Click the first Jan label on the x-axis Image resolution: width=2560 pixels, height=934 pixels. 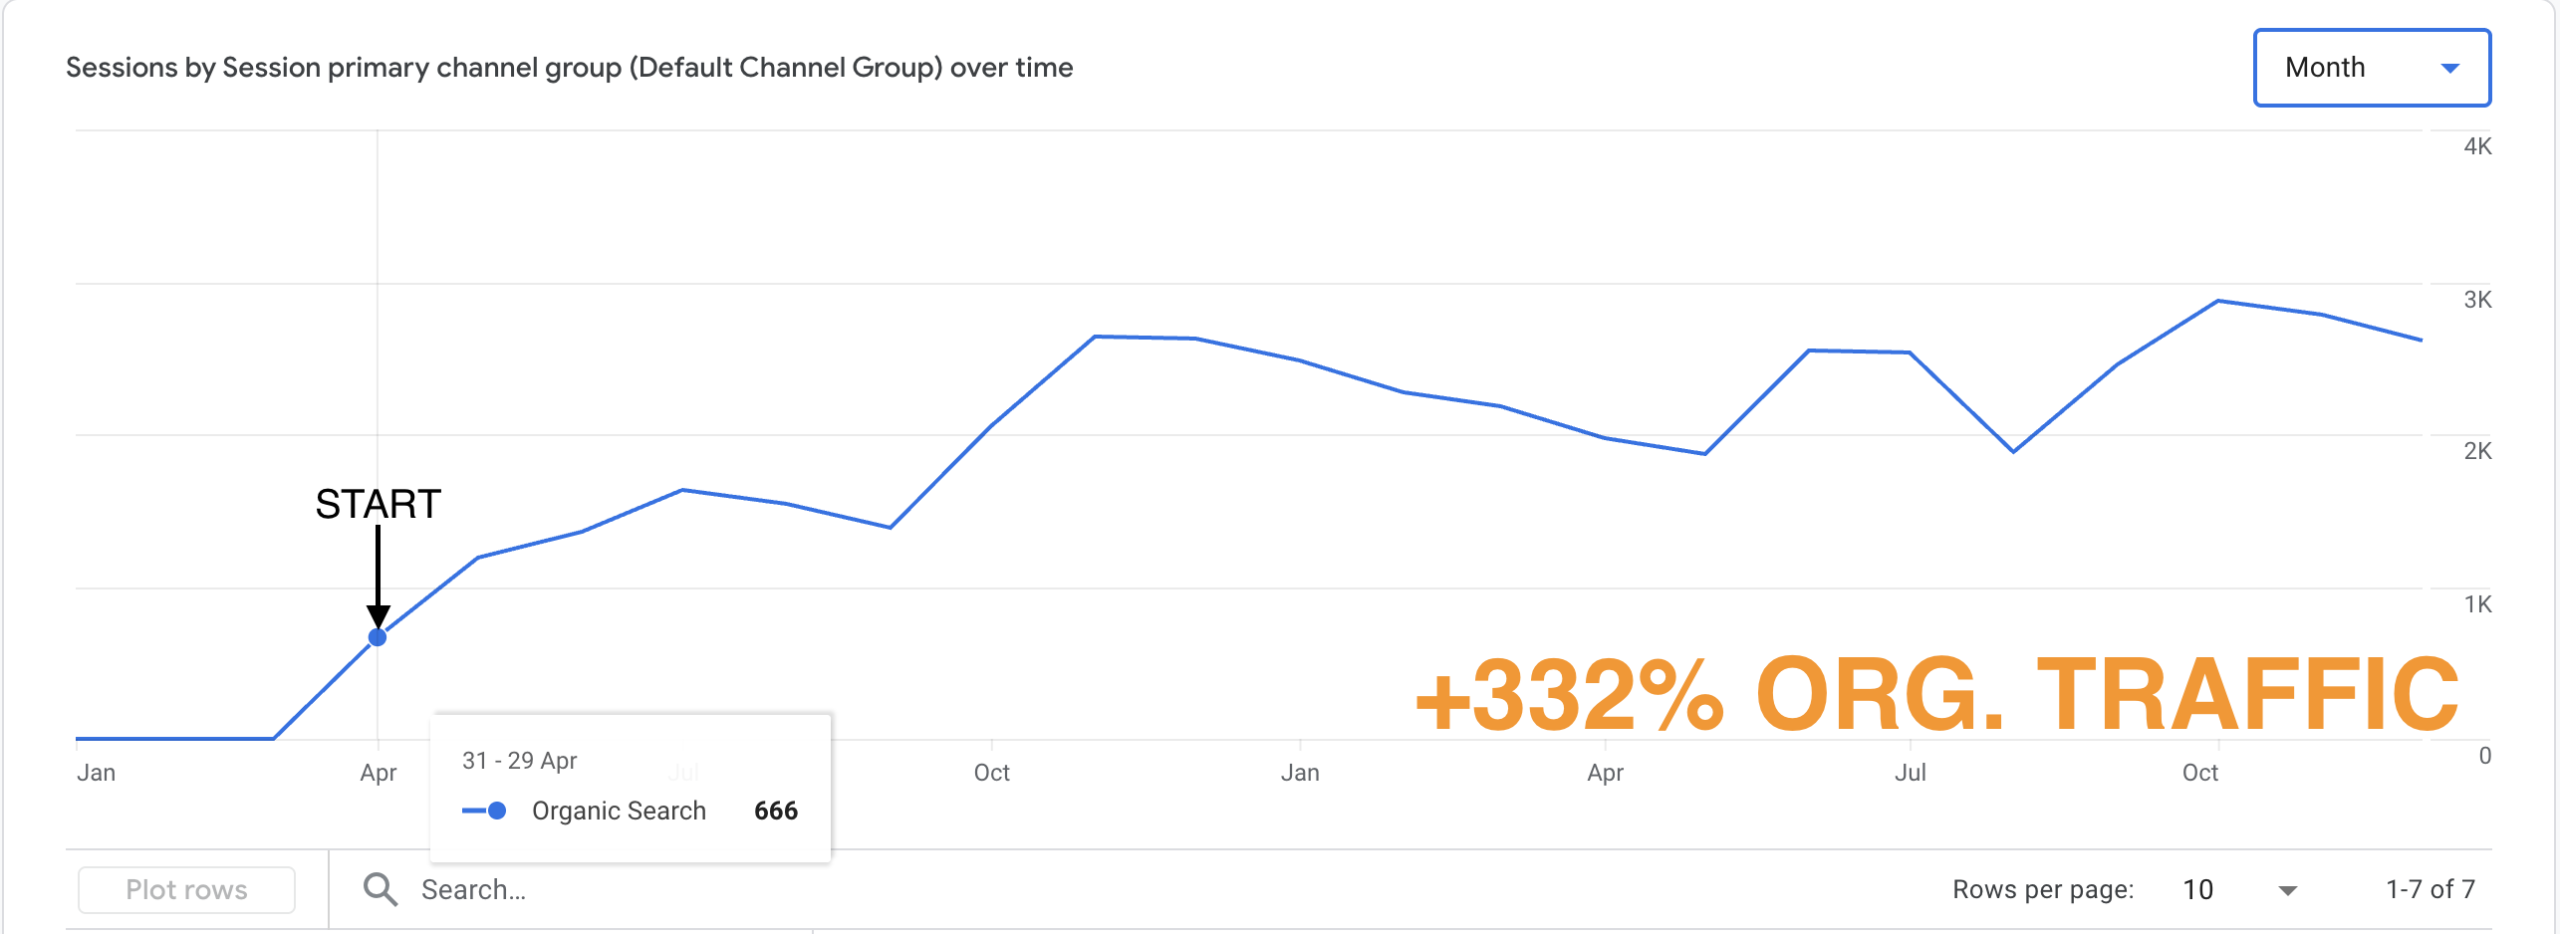96,773
